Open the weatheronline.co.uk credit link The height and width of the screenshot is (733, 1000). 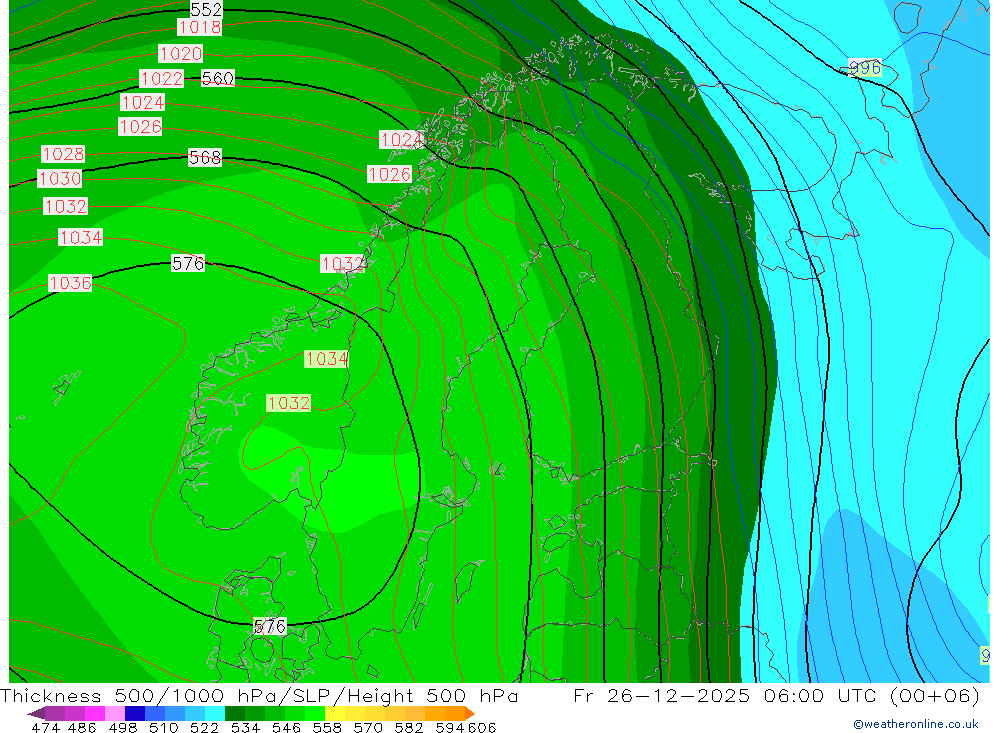916,724
